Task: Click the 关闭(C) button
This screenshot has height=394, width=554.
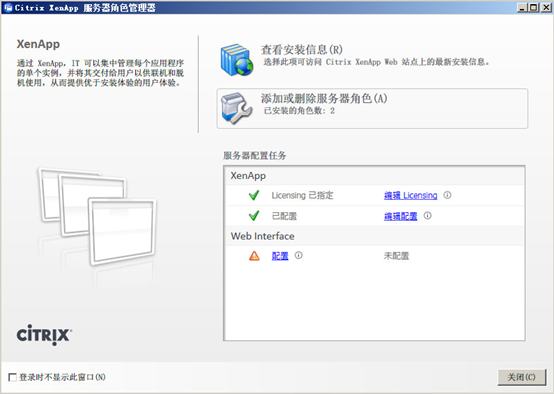Action: point(521,377)
